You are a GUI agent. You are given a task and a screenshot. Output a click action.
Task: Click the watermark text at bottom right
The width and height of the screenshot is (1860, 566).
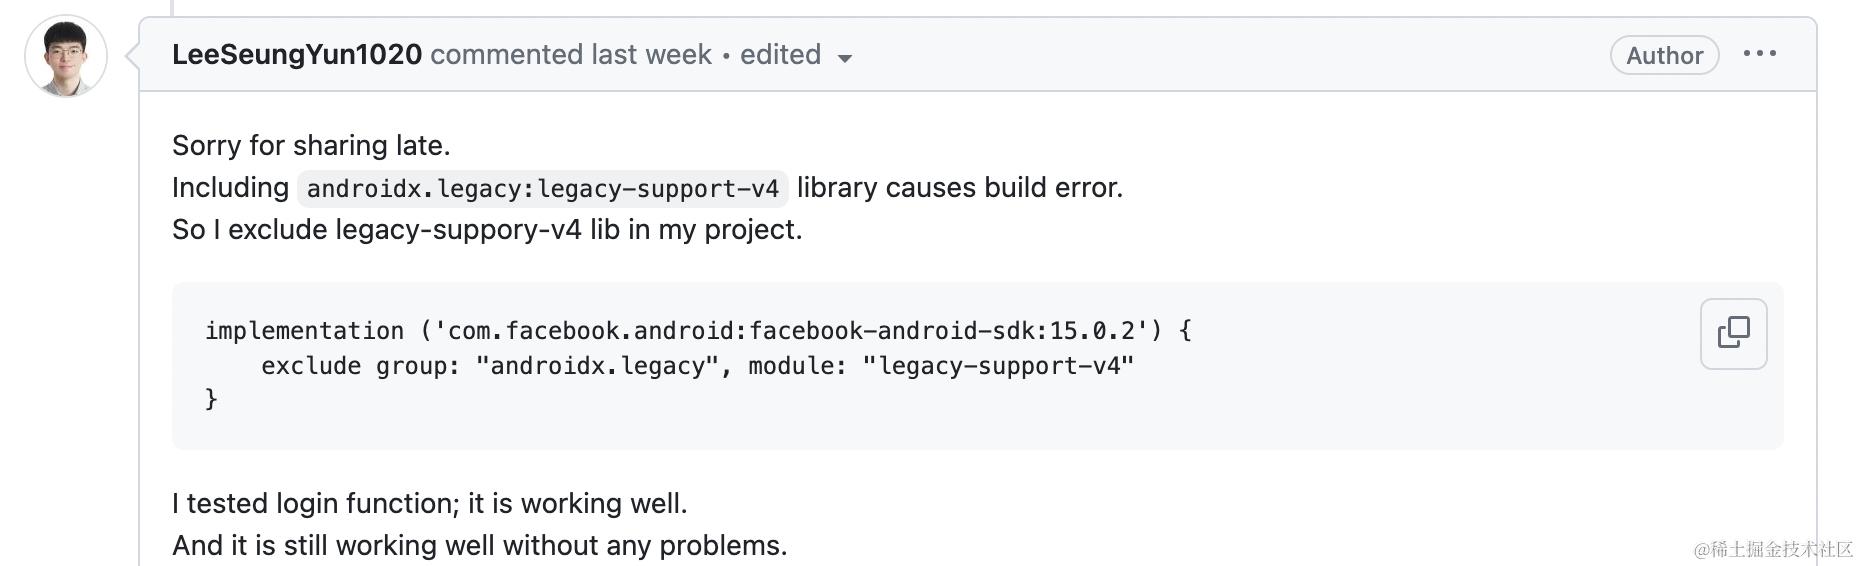coord(1773,549)
